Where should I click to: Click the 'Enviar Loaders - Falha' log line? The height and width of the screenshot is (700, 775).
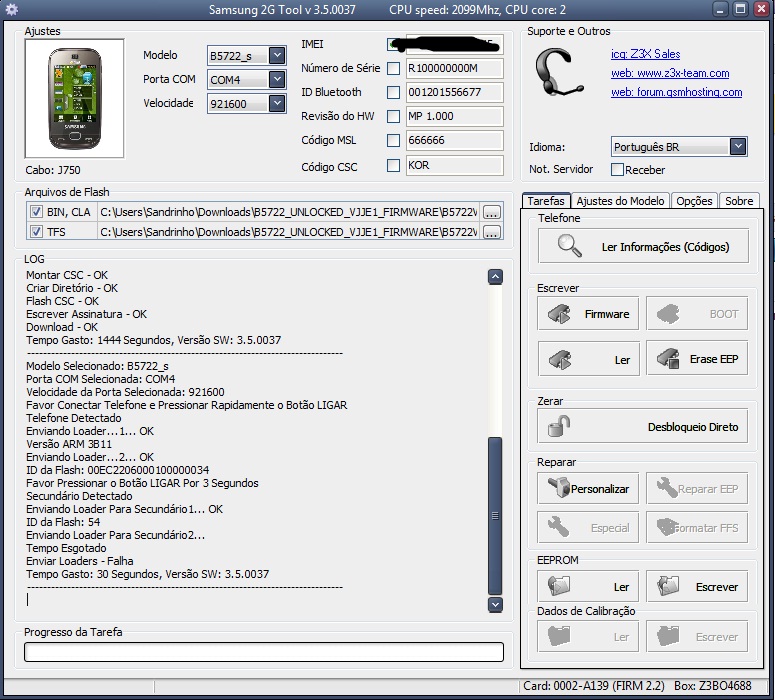click(80, 561)
